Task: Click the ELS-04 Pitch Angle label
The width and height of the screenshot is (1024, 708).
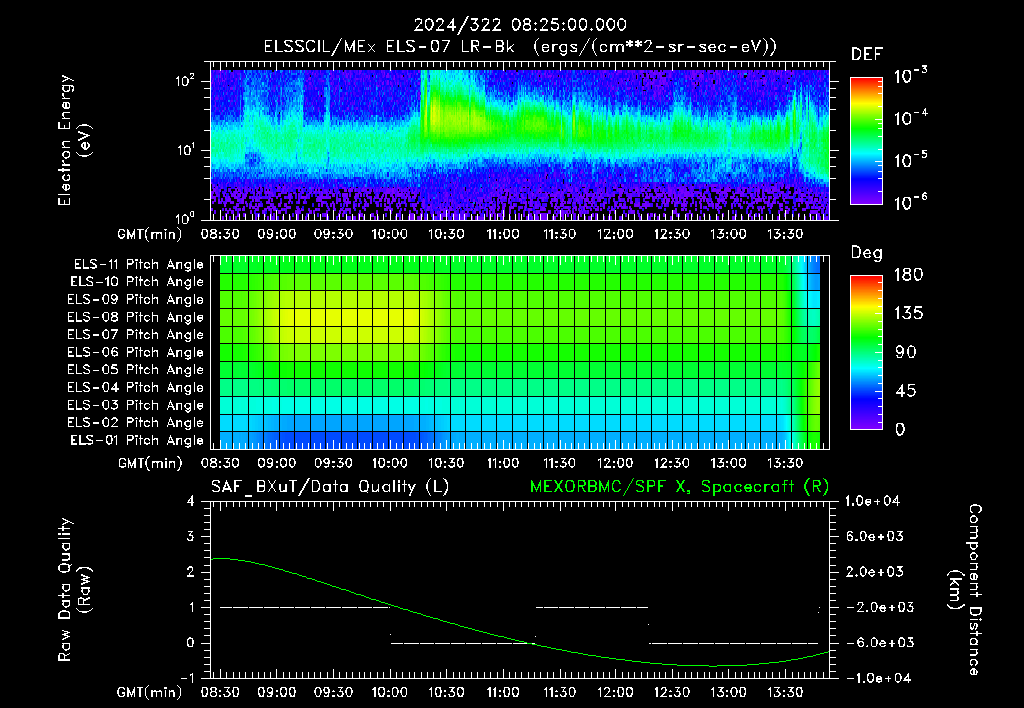Action: (x=136, y=387)
